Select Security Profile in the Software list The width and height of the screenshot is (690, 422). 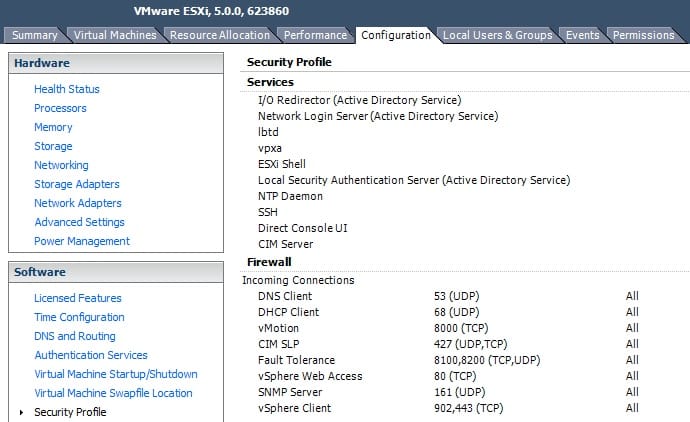tap(70, 412)
